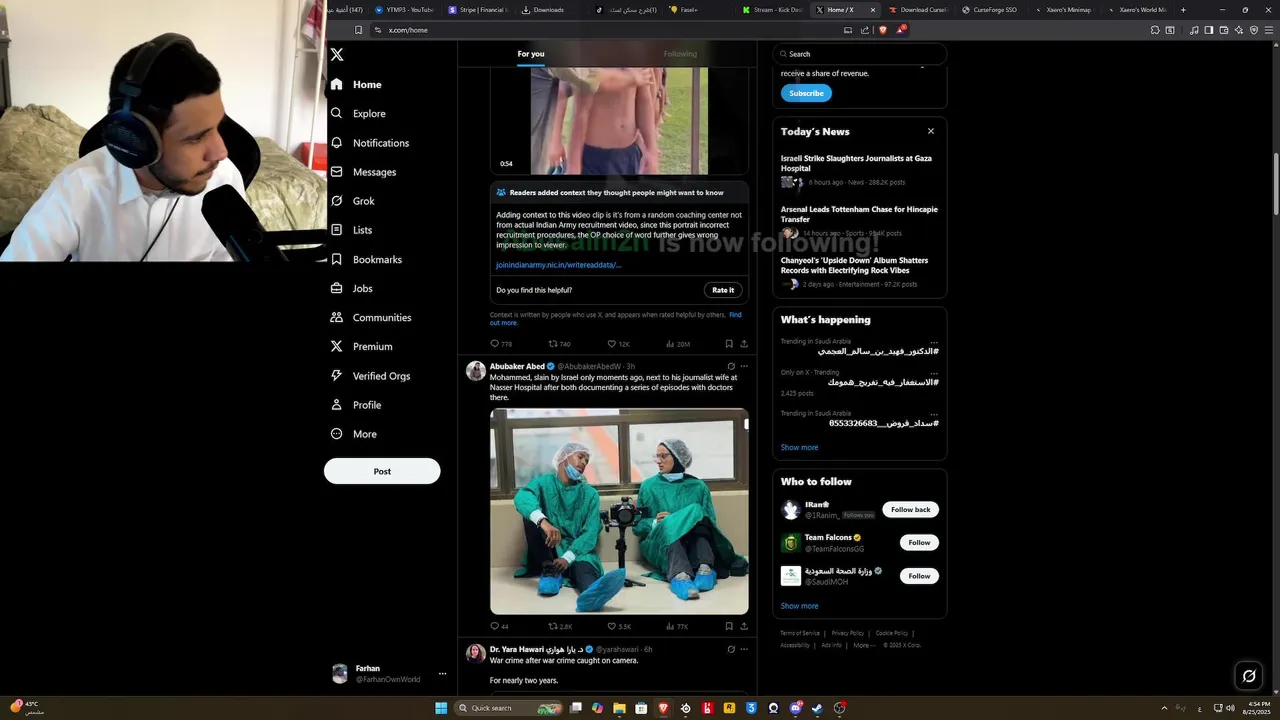1280x720 pixels.
Task: Switch to YTMP3 - YouTube browser tab
Action: coord(404,10)
